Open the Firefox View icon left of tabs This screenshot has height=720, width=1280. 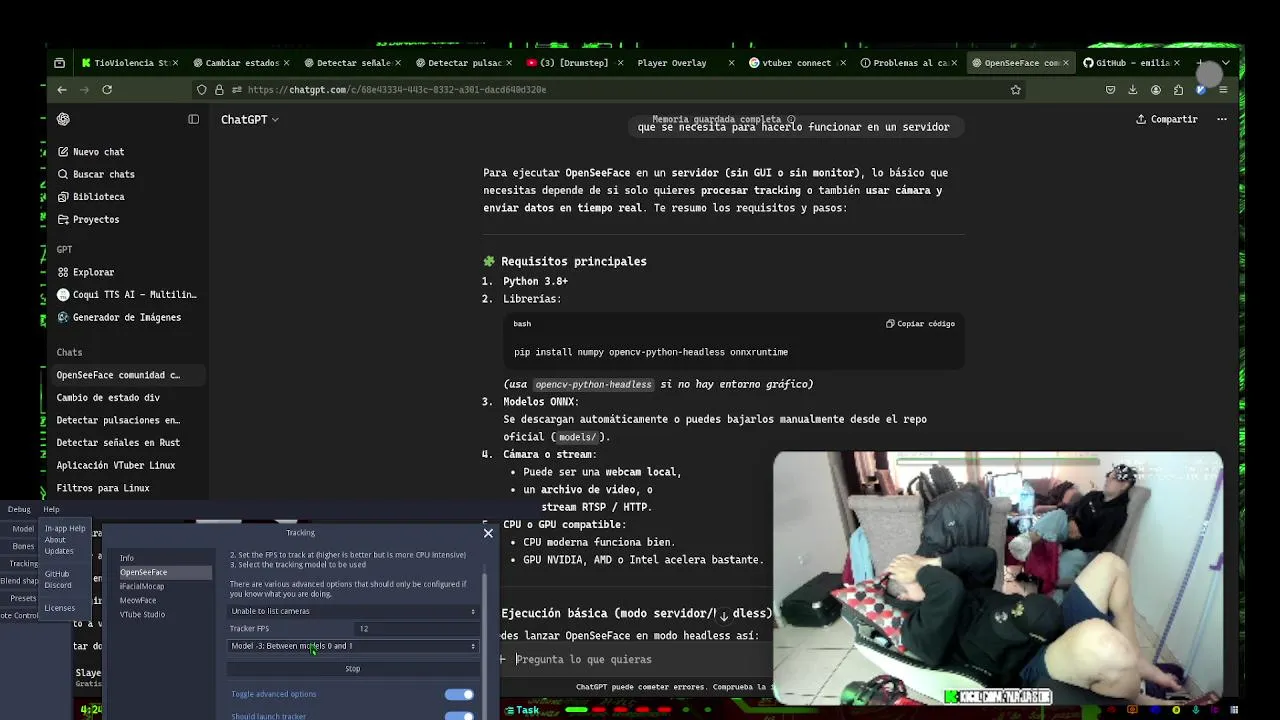pos(59,62)
